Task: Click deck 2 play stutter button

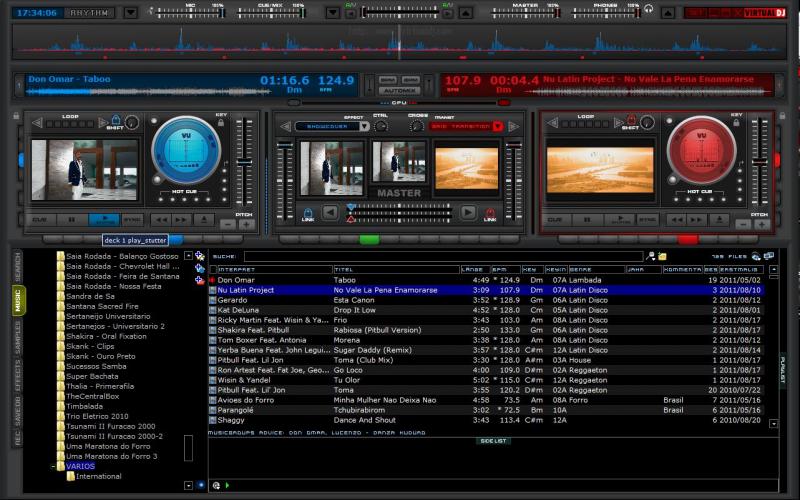Action: click(x=620, y=220)
